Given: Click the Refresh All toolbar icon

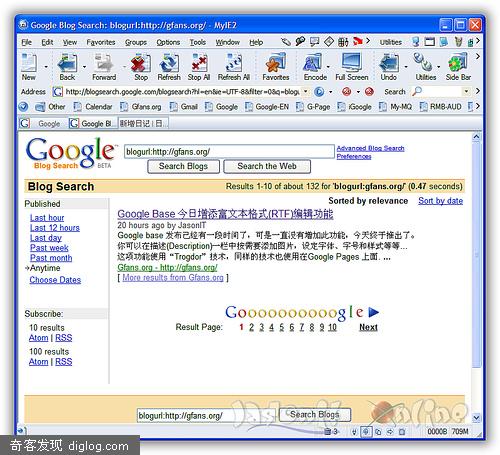Looking at the screenshot, I should 234,63.
